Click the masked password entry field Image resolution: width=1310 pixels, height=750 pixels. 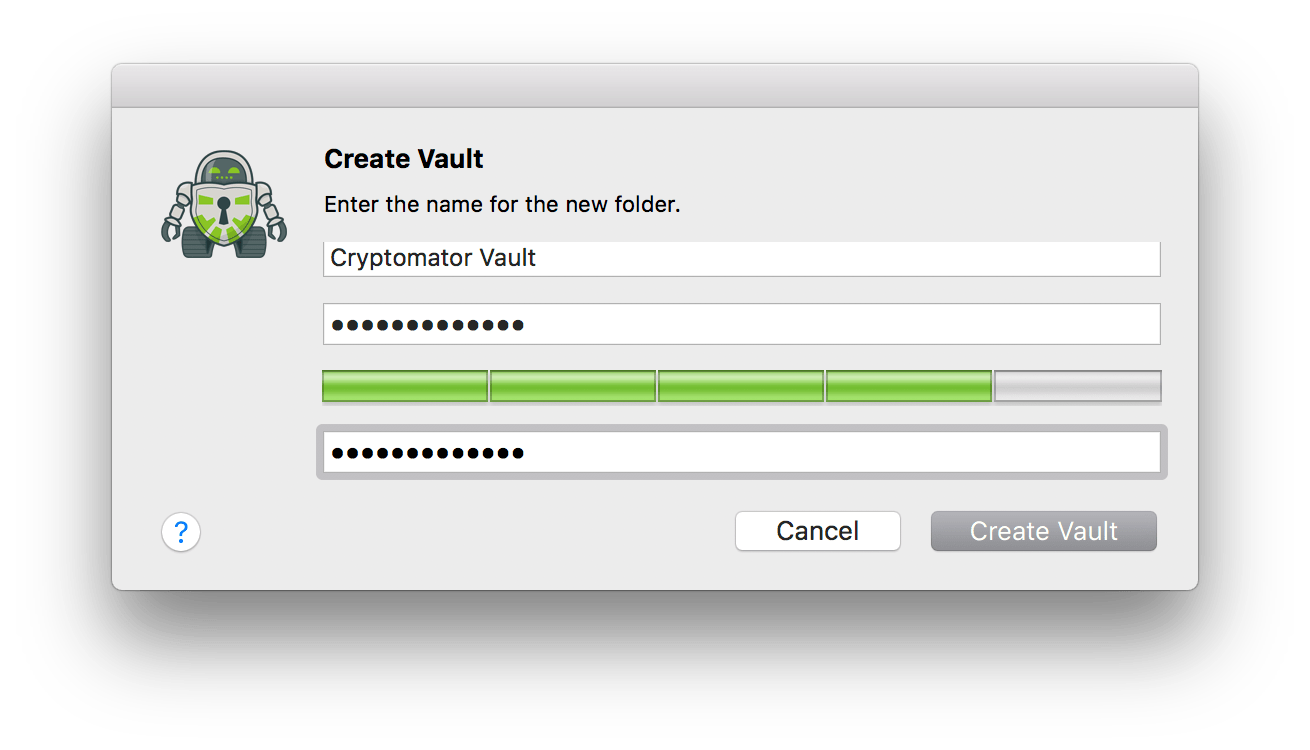pos(740,323)
